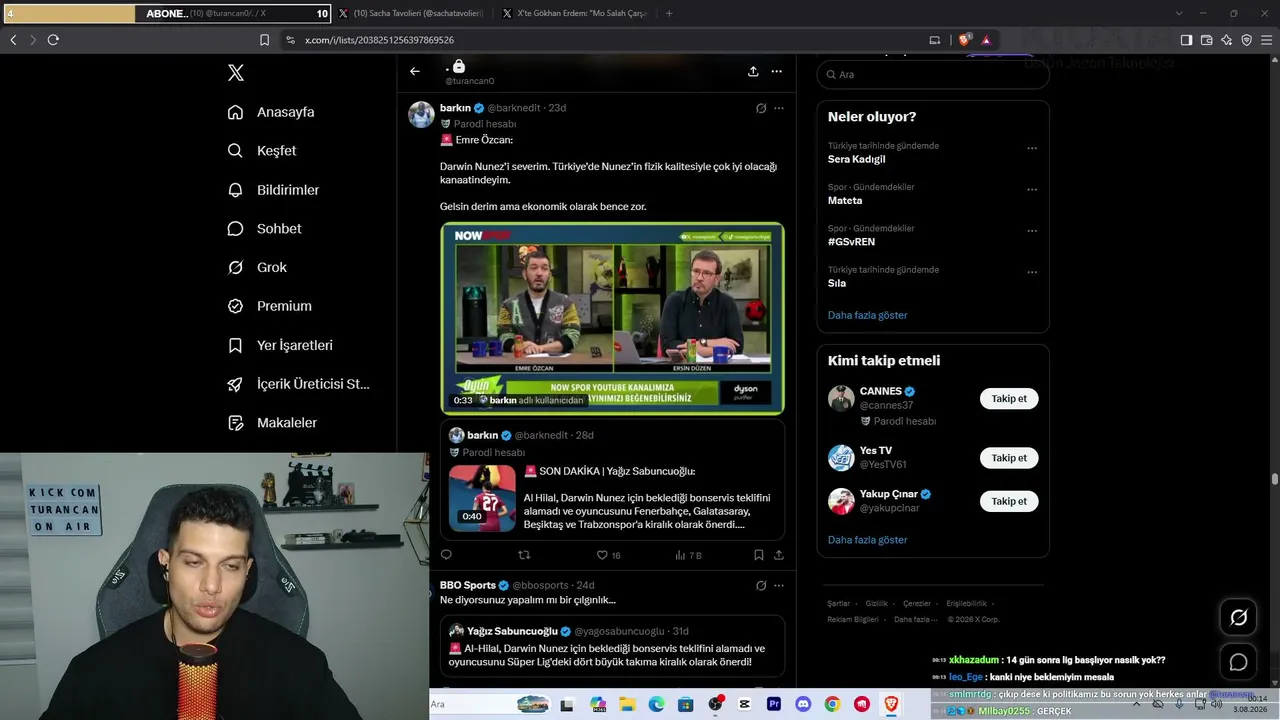Open the Brave Wallet icon

(x=1206, y=40)
